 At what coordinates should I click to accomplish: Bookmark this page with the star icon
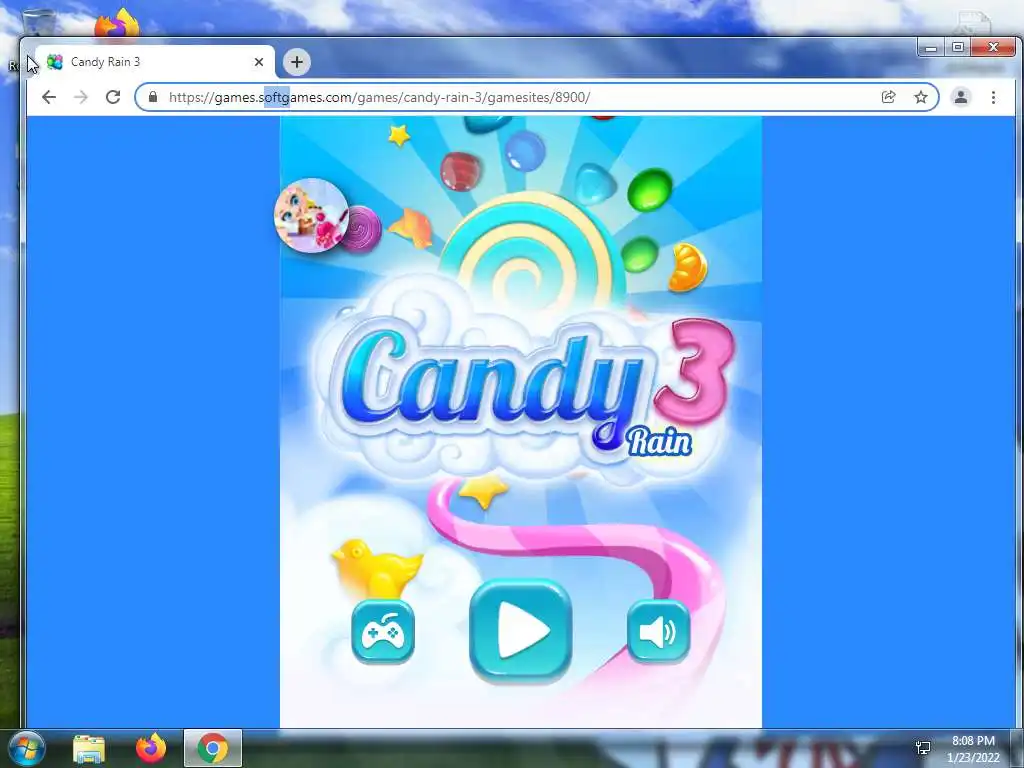click(921, 97)
